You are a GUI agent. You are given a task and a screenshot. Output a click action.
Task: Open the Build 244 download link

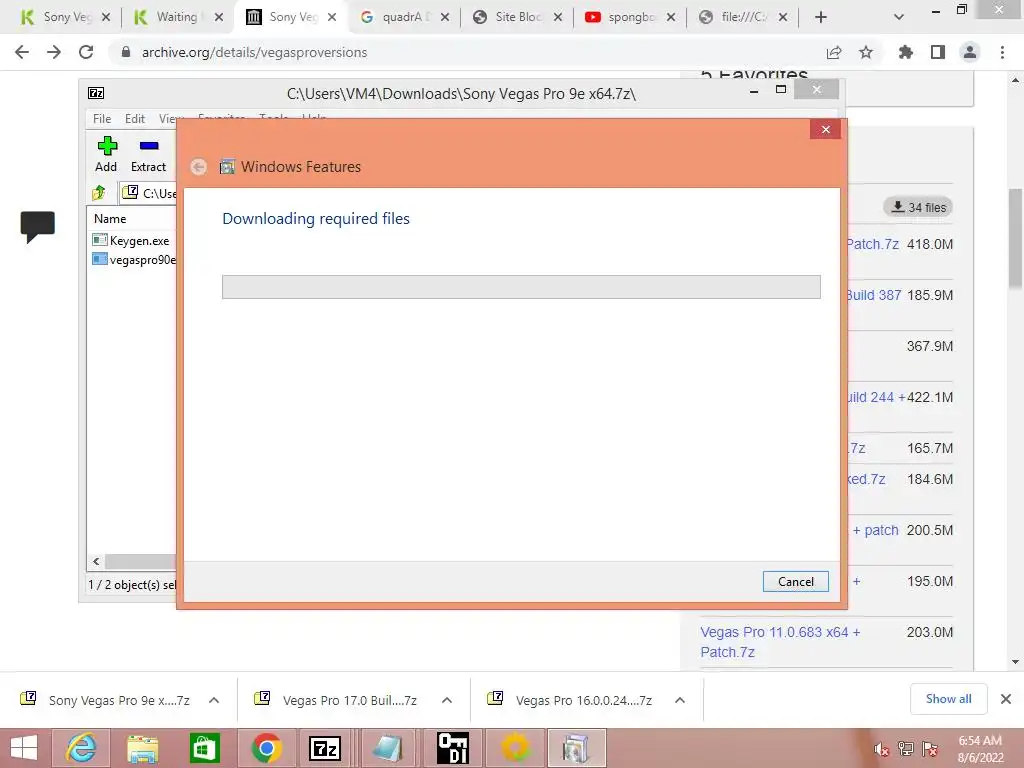pos(876,397)
